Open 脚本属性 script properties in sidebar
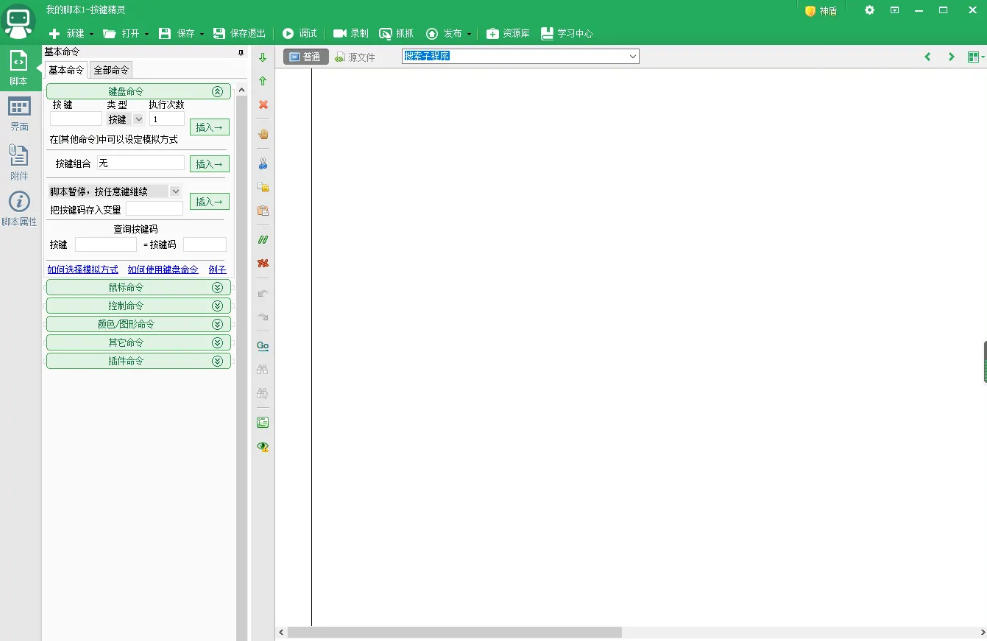The width and height of the screenshot is (987, 641). pos(19,208)
